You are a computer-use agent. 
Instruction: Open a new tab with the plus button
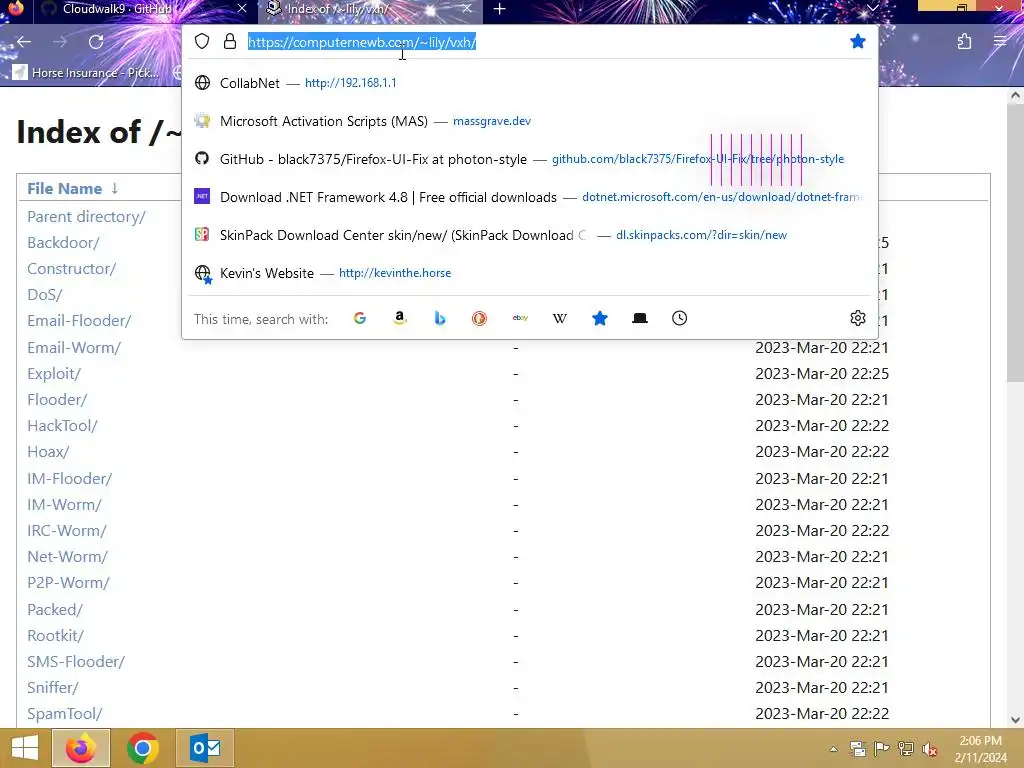(500, 9)
